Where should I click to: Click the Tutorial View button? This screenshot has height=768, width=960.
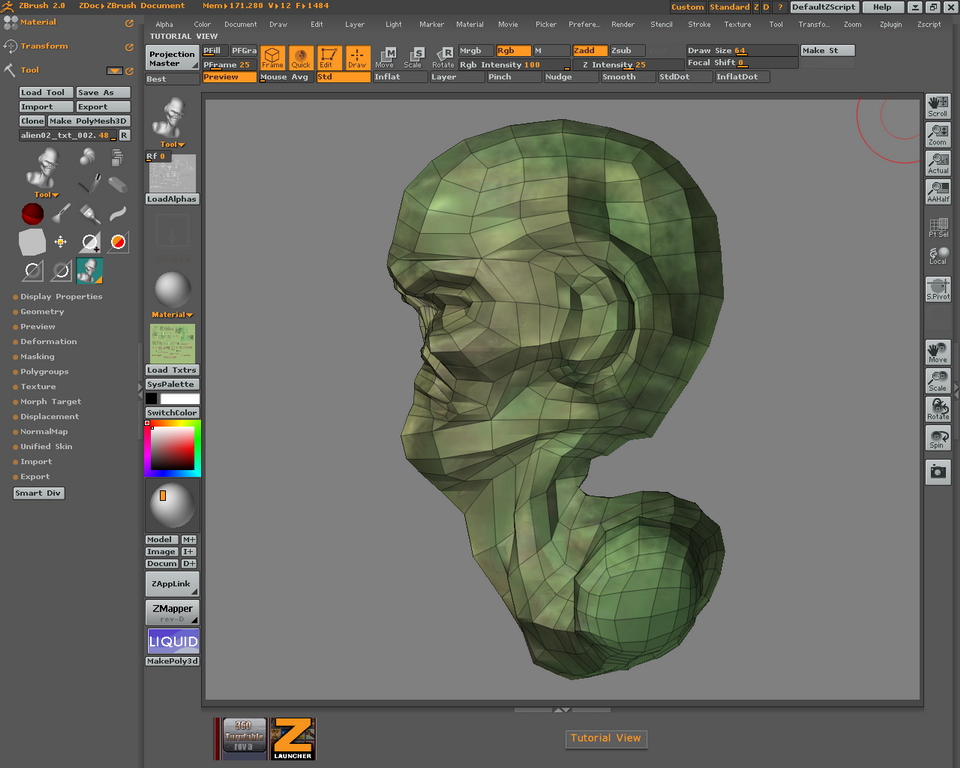coord(606,738)
